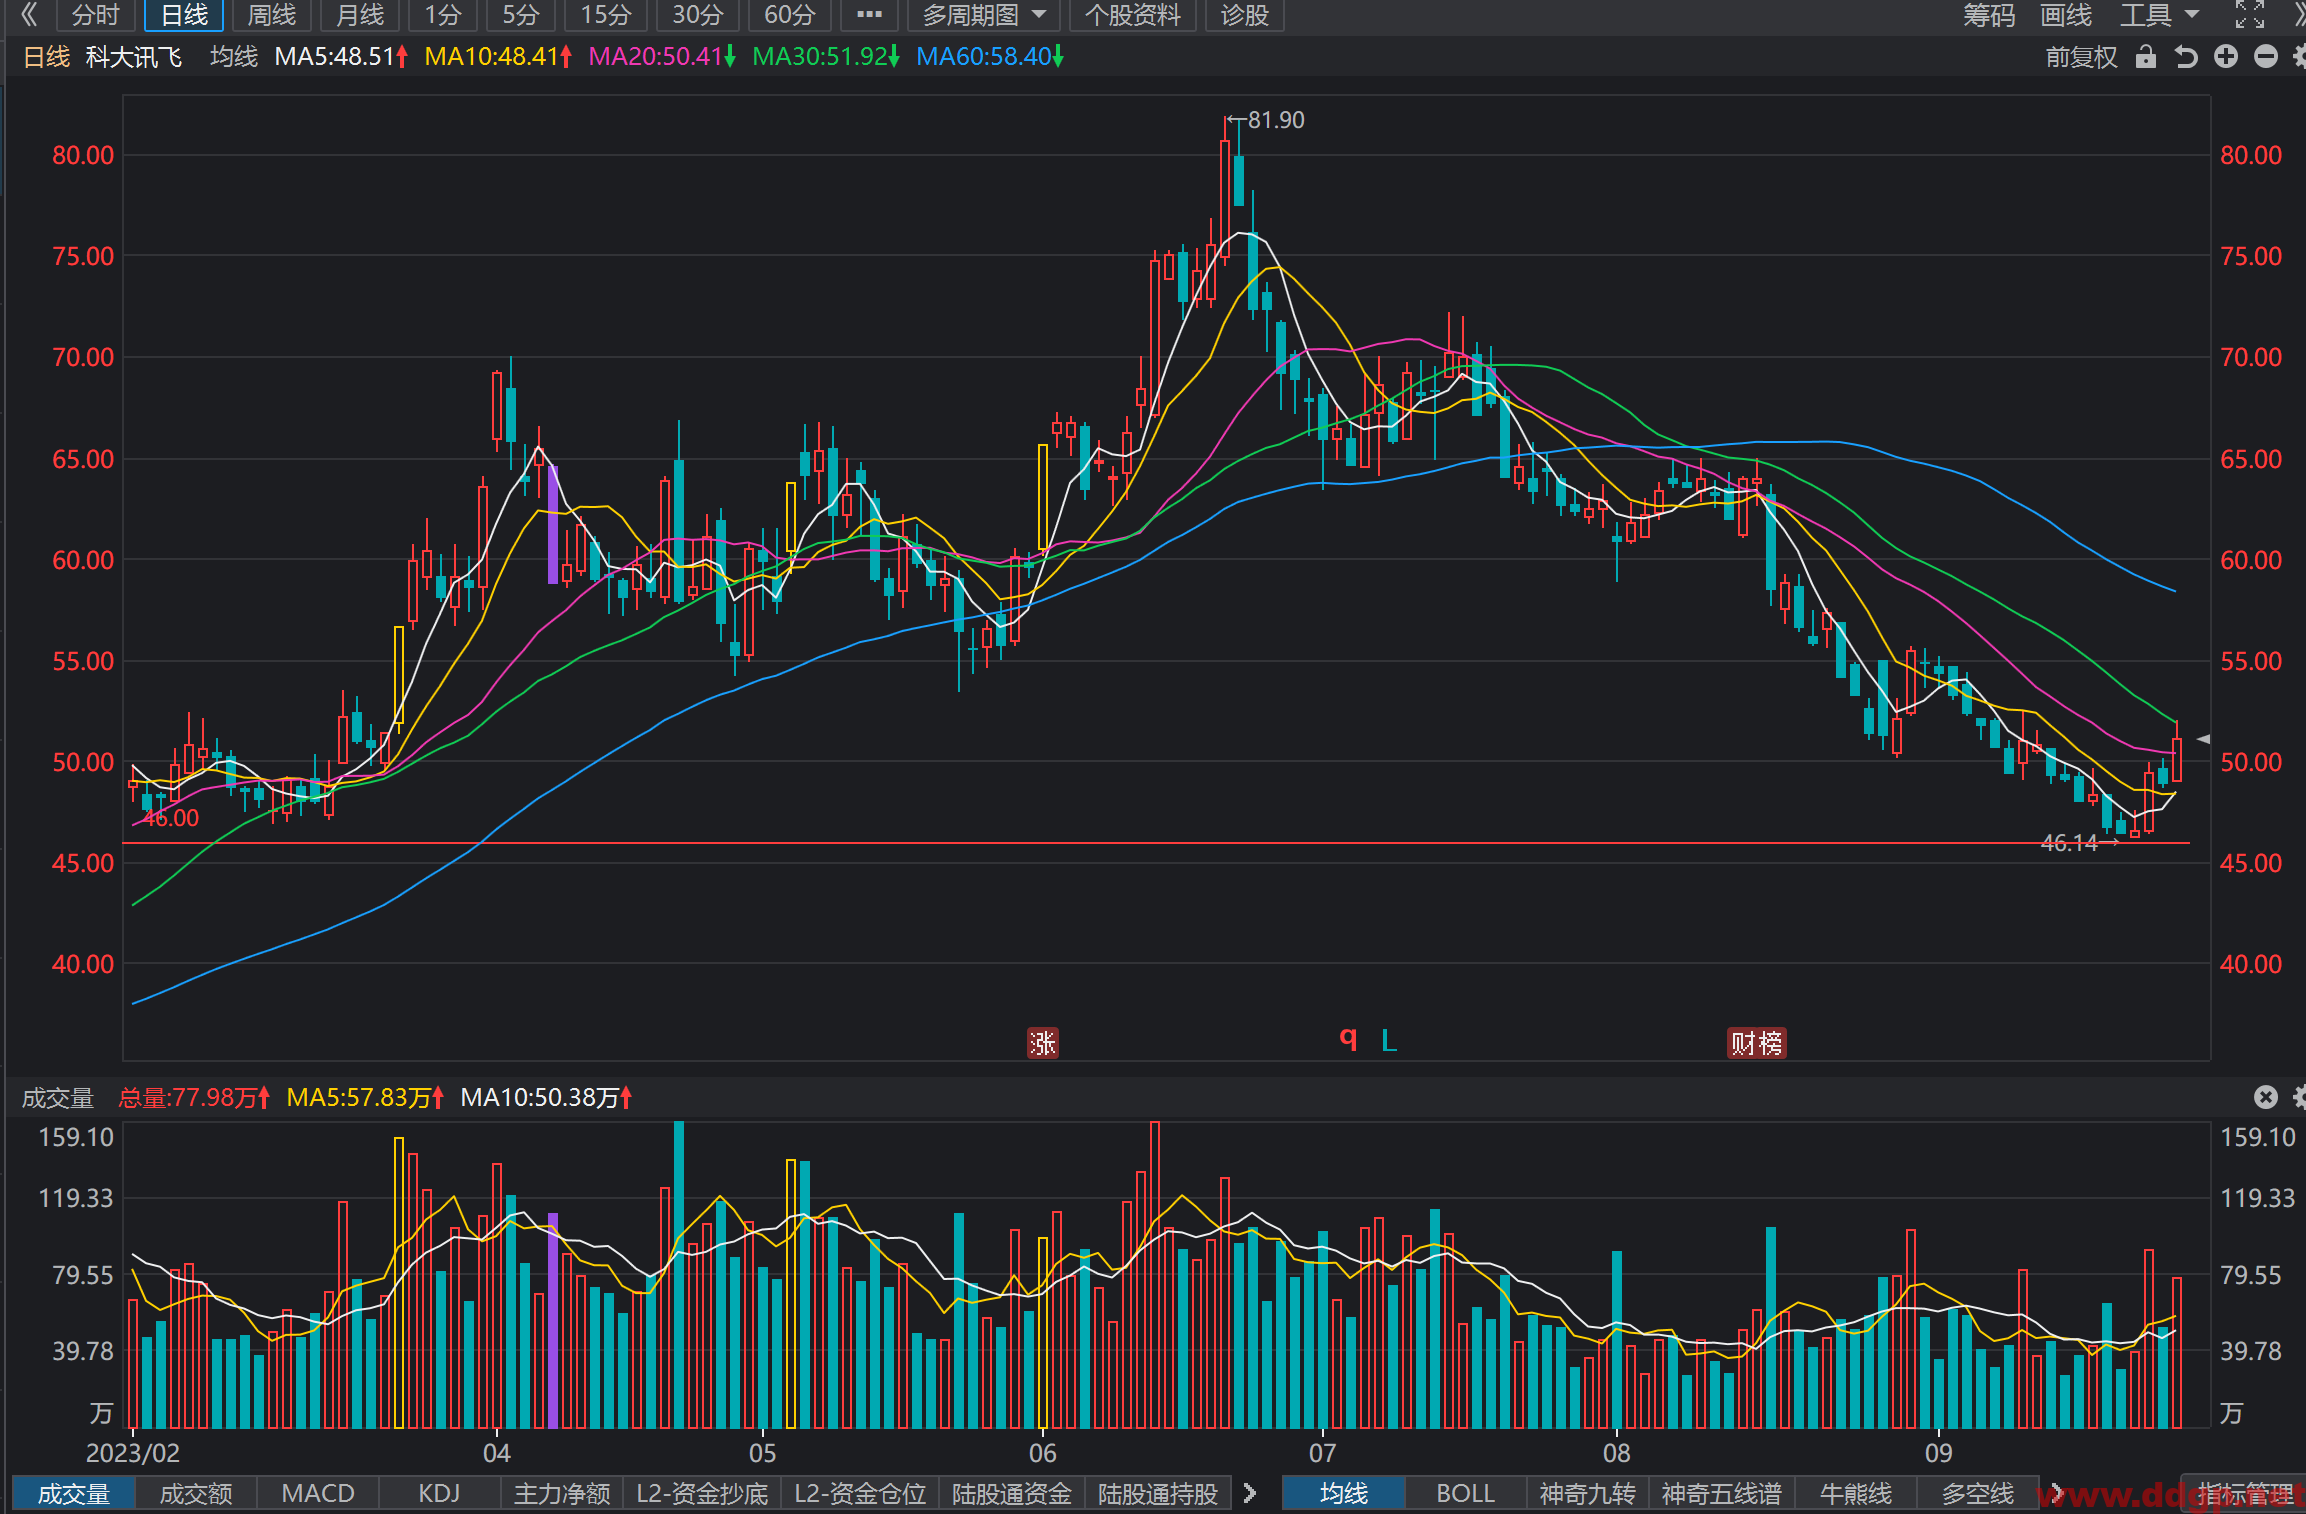
Task: Open the 多周期图 dropdown
Action: coord(984,15)
